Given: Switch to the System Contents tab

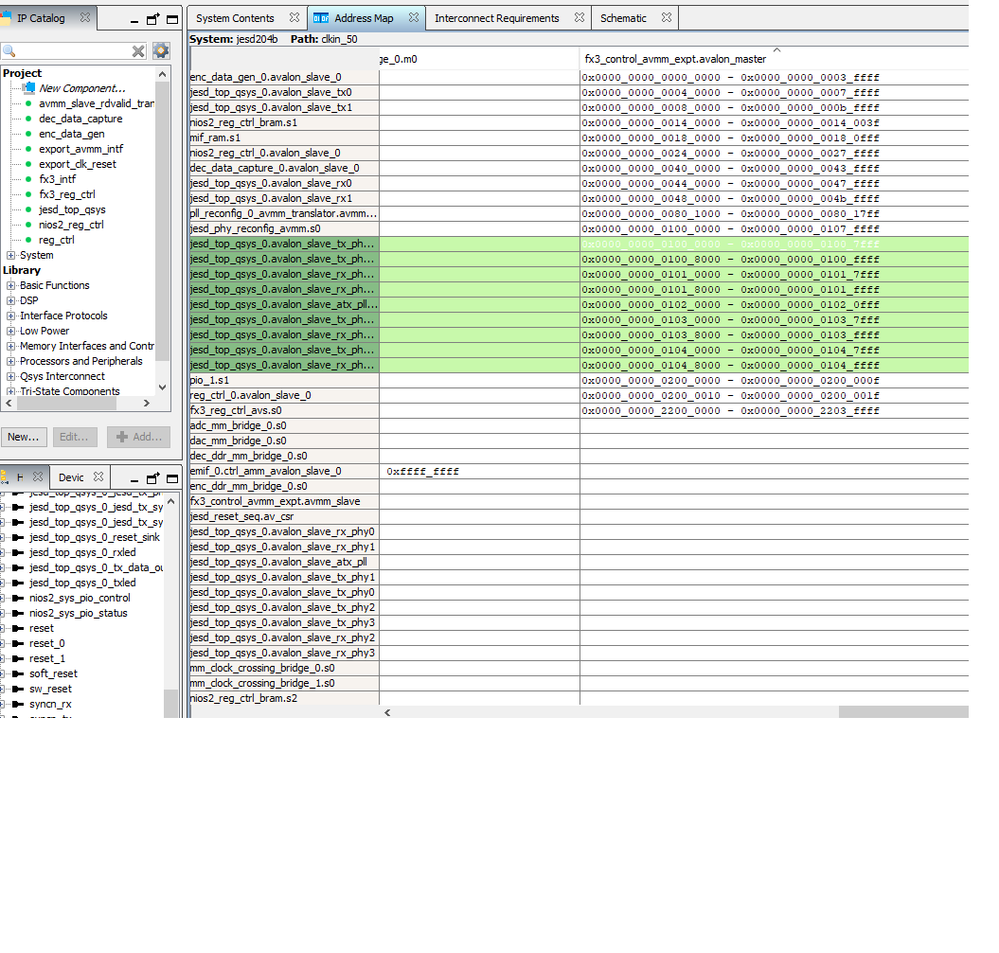Looking at the screenshot, I should (235, 18).
